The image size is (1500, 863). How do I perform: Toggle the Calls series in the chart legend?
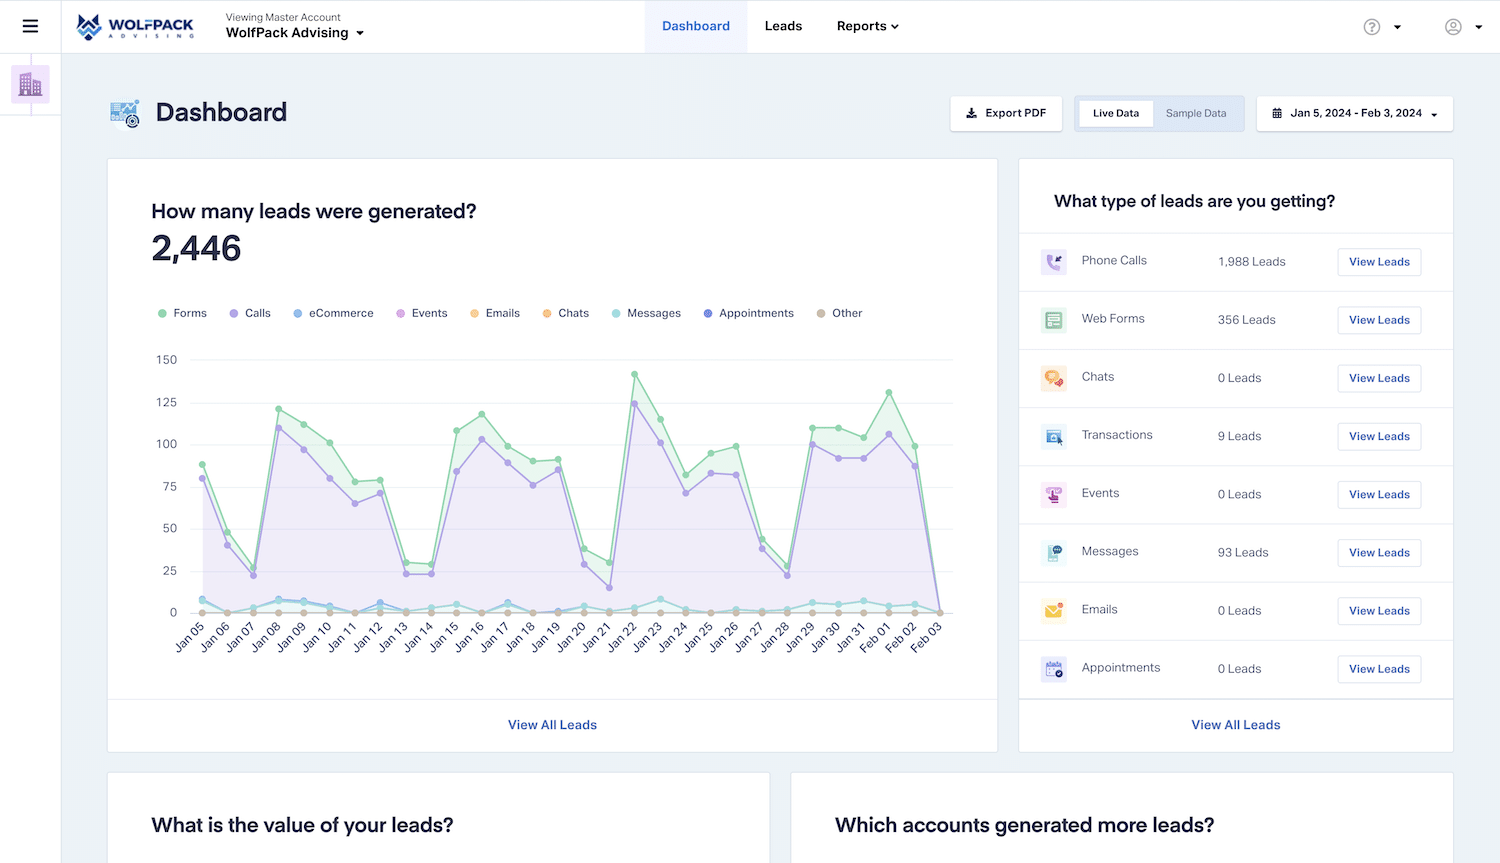(250, 313)
